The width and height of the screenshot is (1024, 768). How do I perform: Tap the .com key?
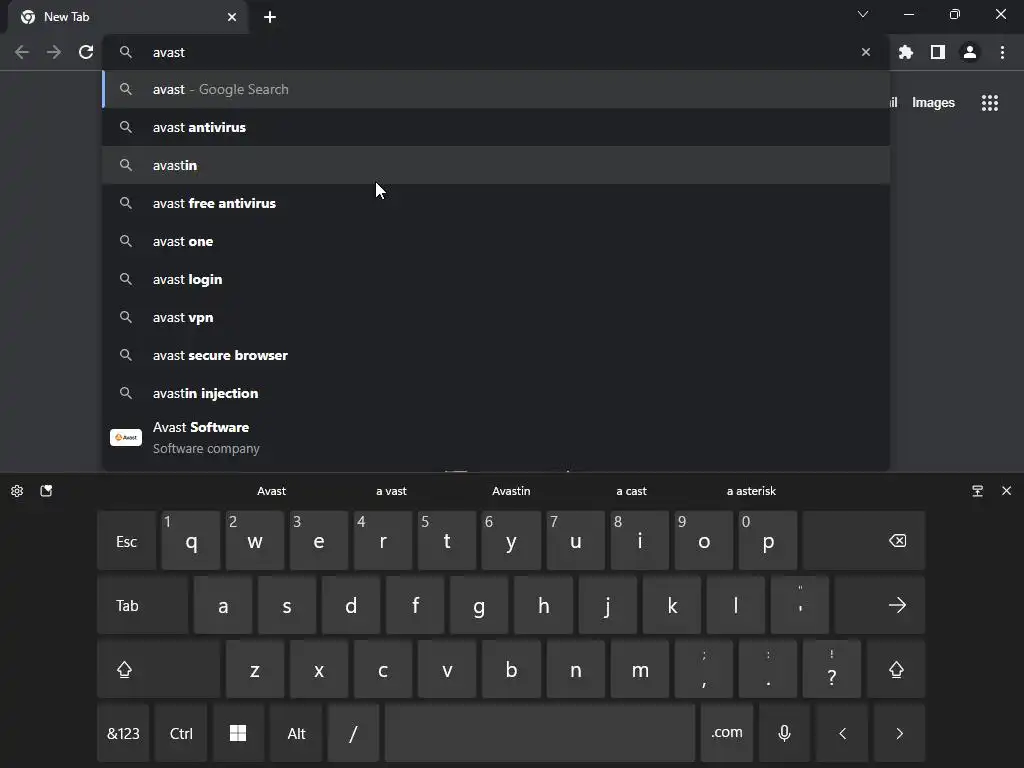tap(727, 733)
